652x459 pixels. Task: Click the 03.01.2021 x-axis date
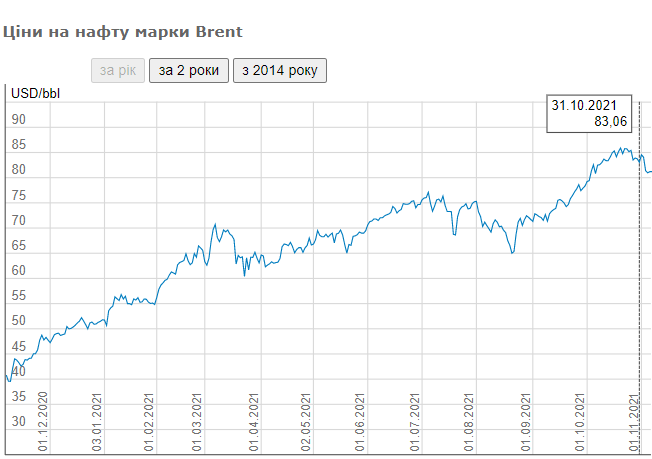click(x=99, y=425)
